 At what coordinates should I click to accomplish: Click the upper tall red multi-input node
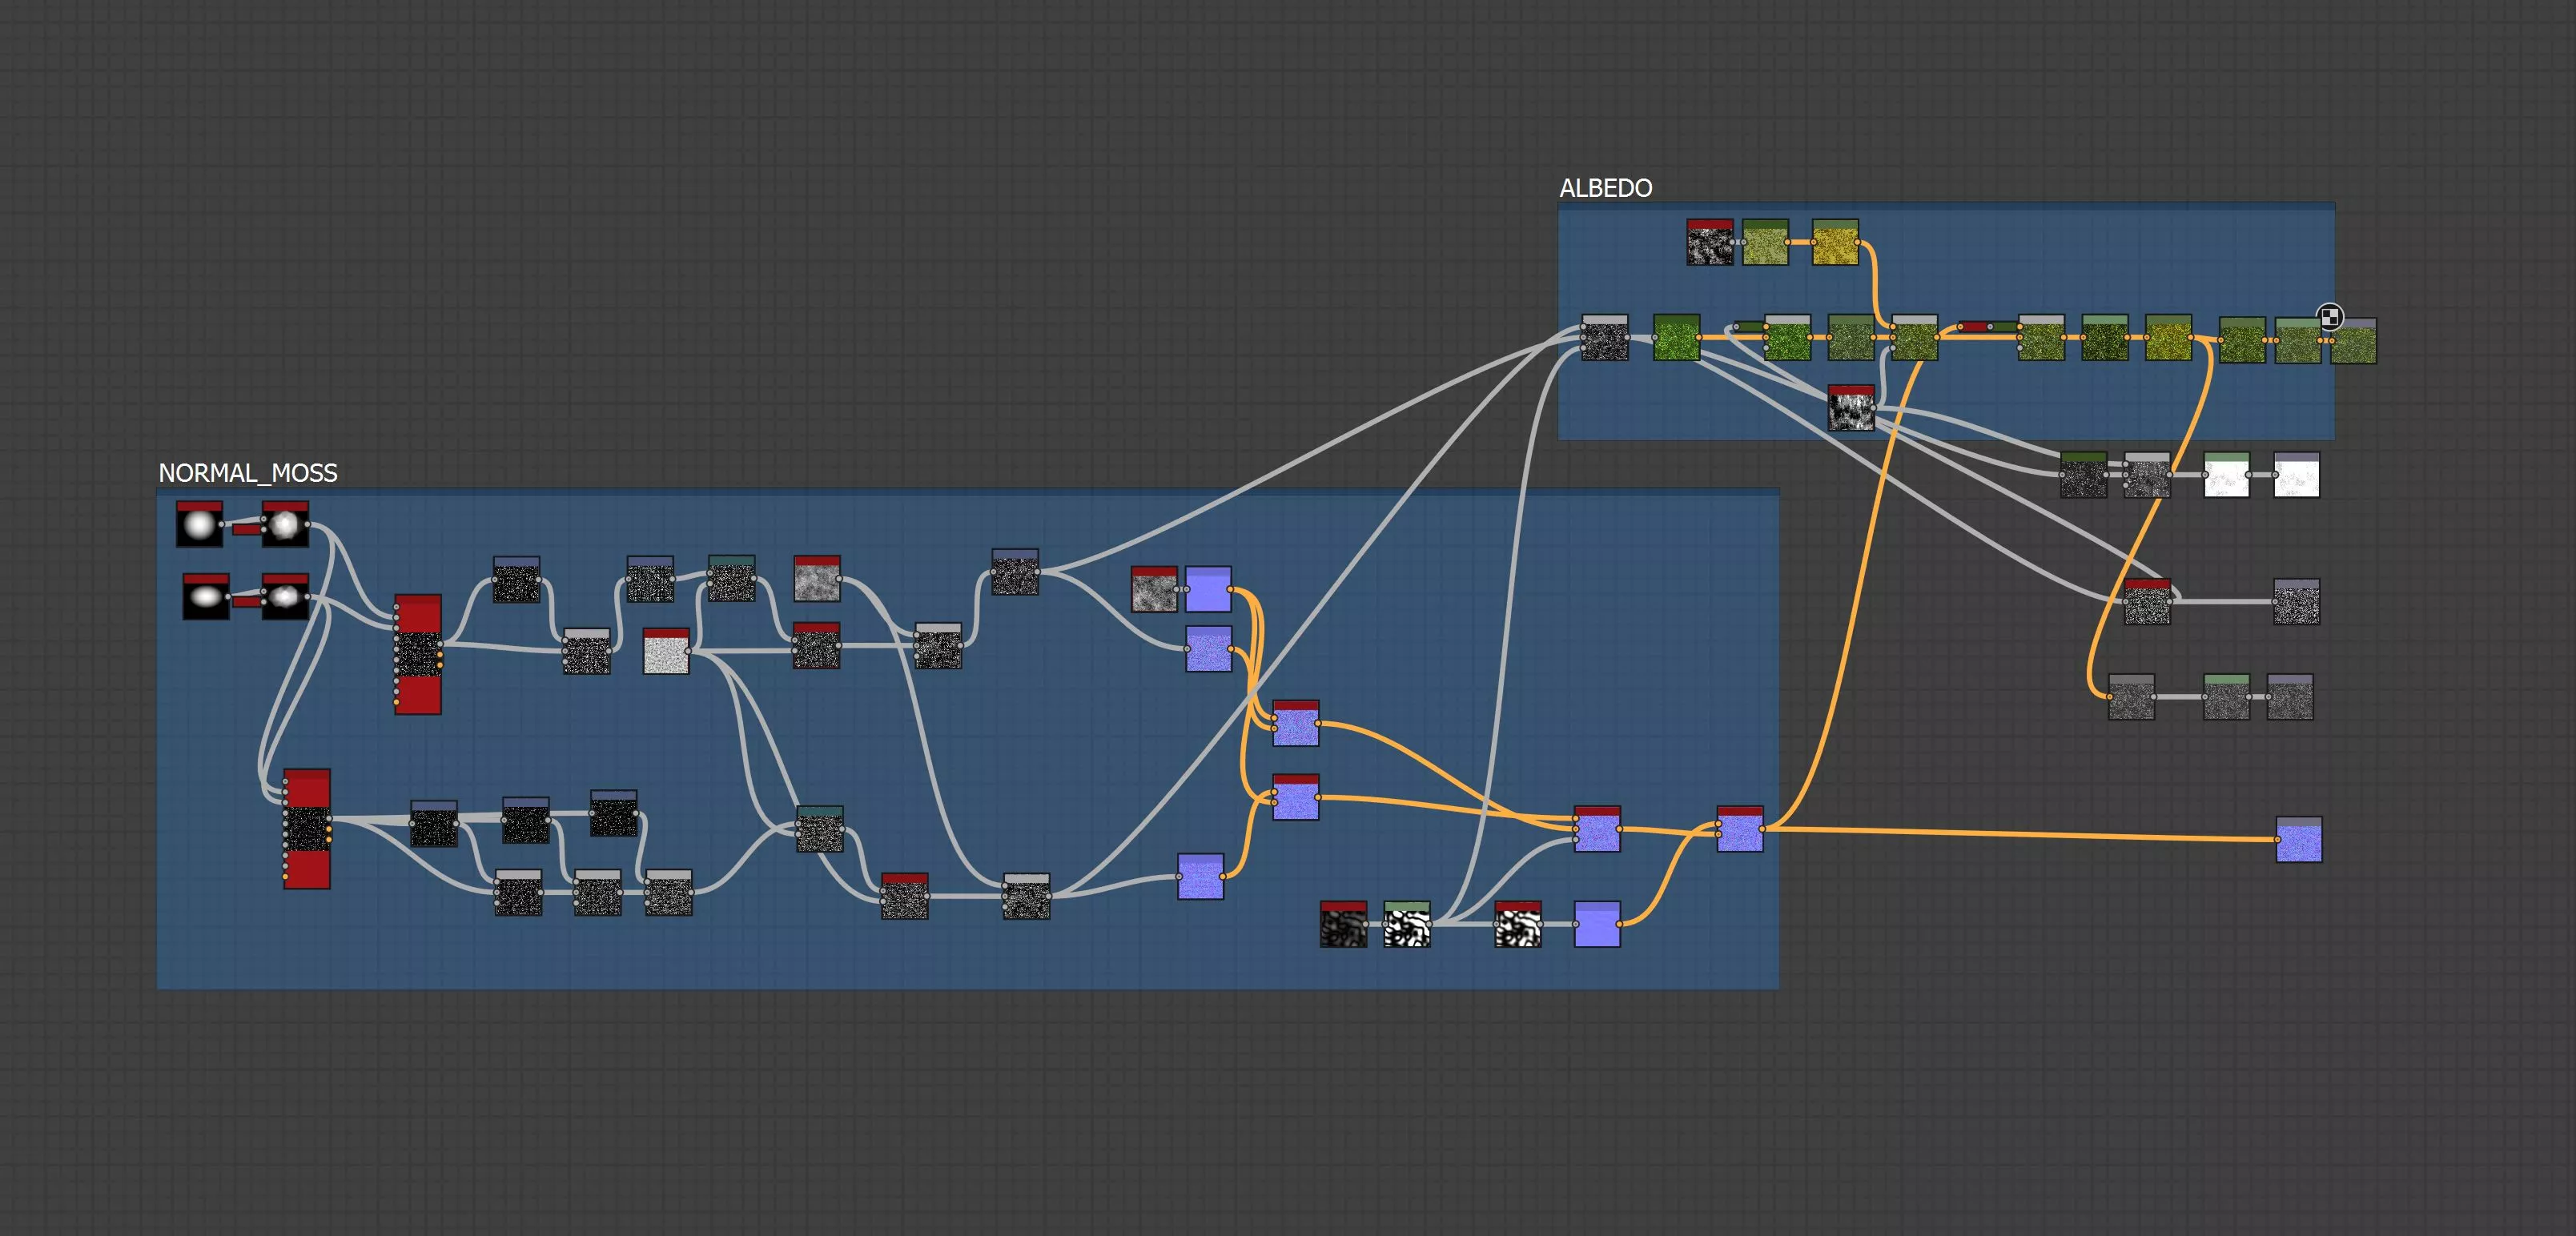point(418,655)
